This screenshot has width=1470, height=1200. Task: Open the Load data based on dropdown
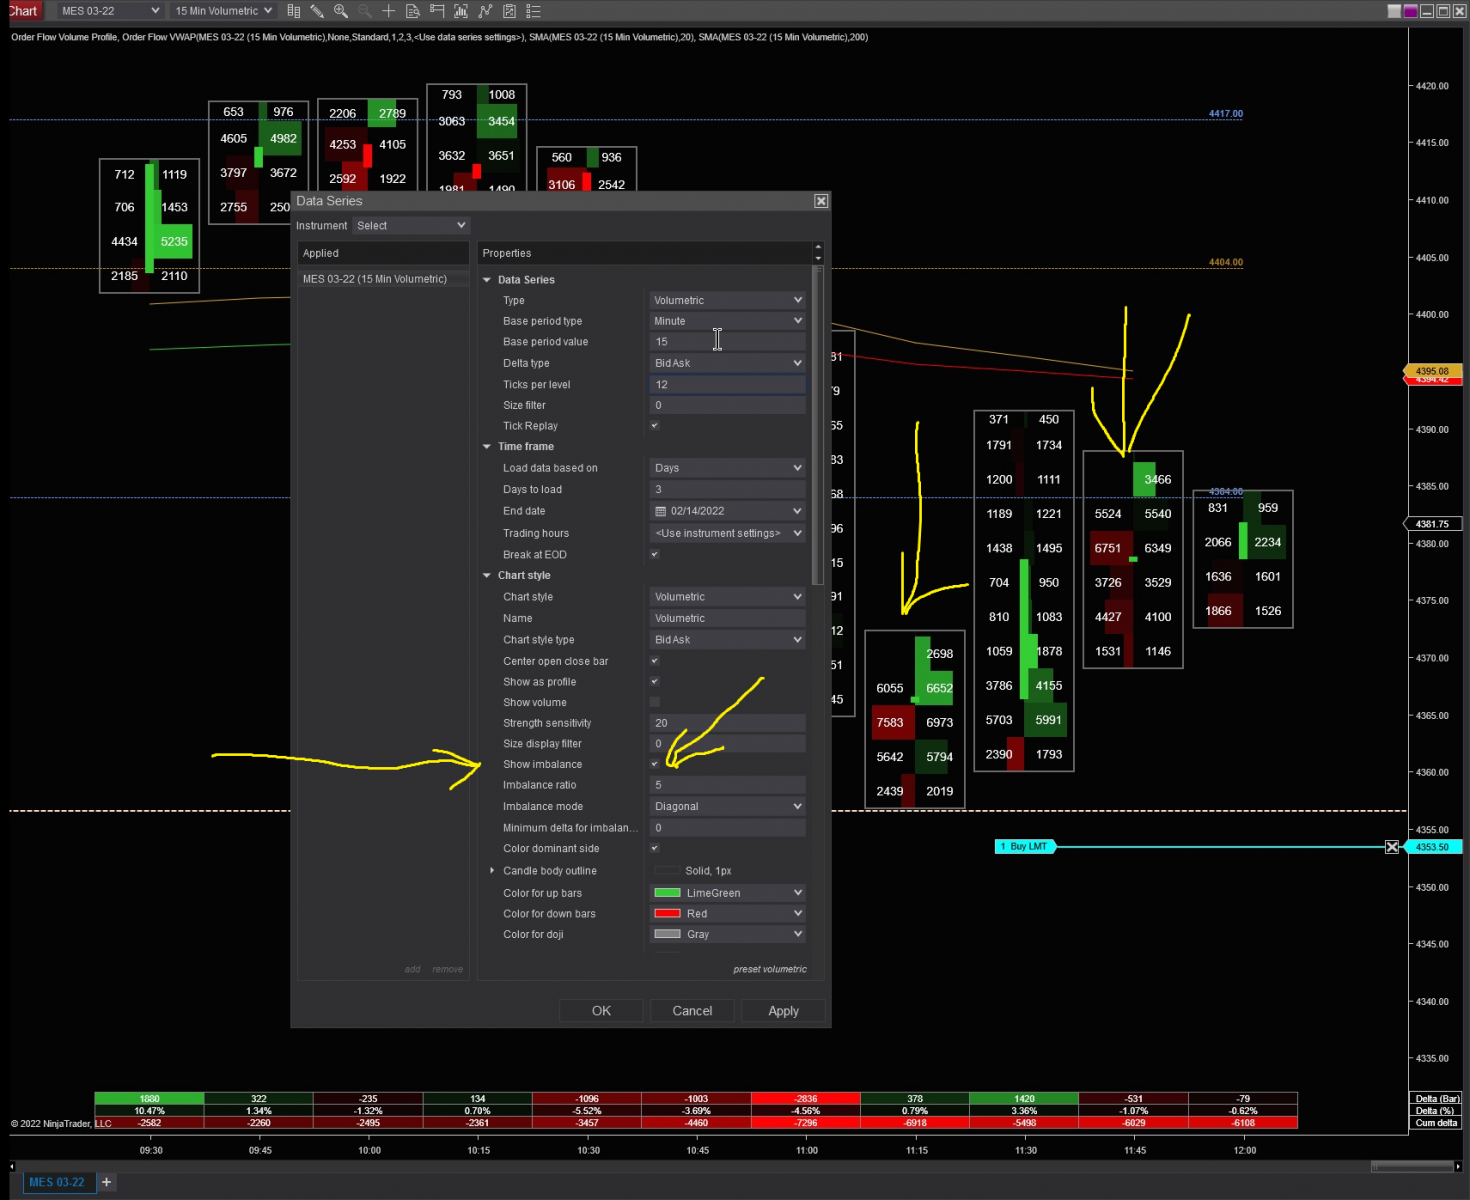(x=727, y=468)
